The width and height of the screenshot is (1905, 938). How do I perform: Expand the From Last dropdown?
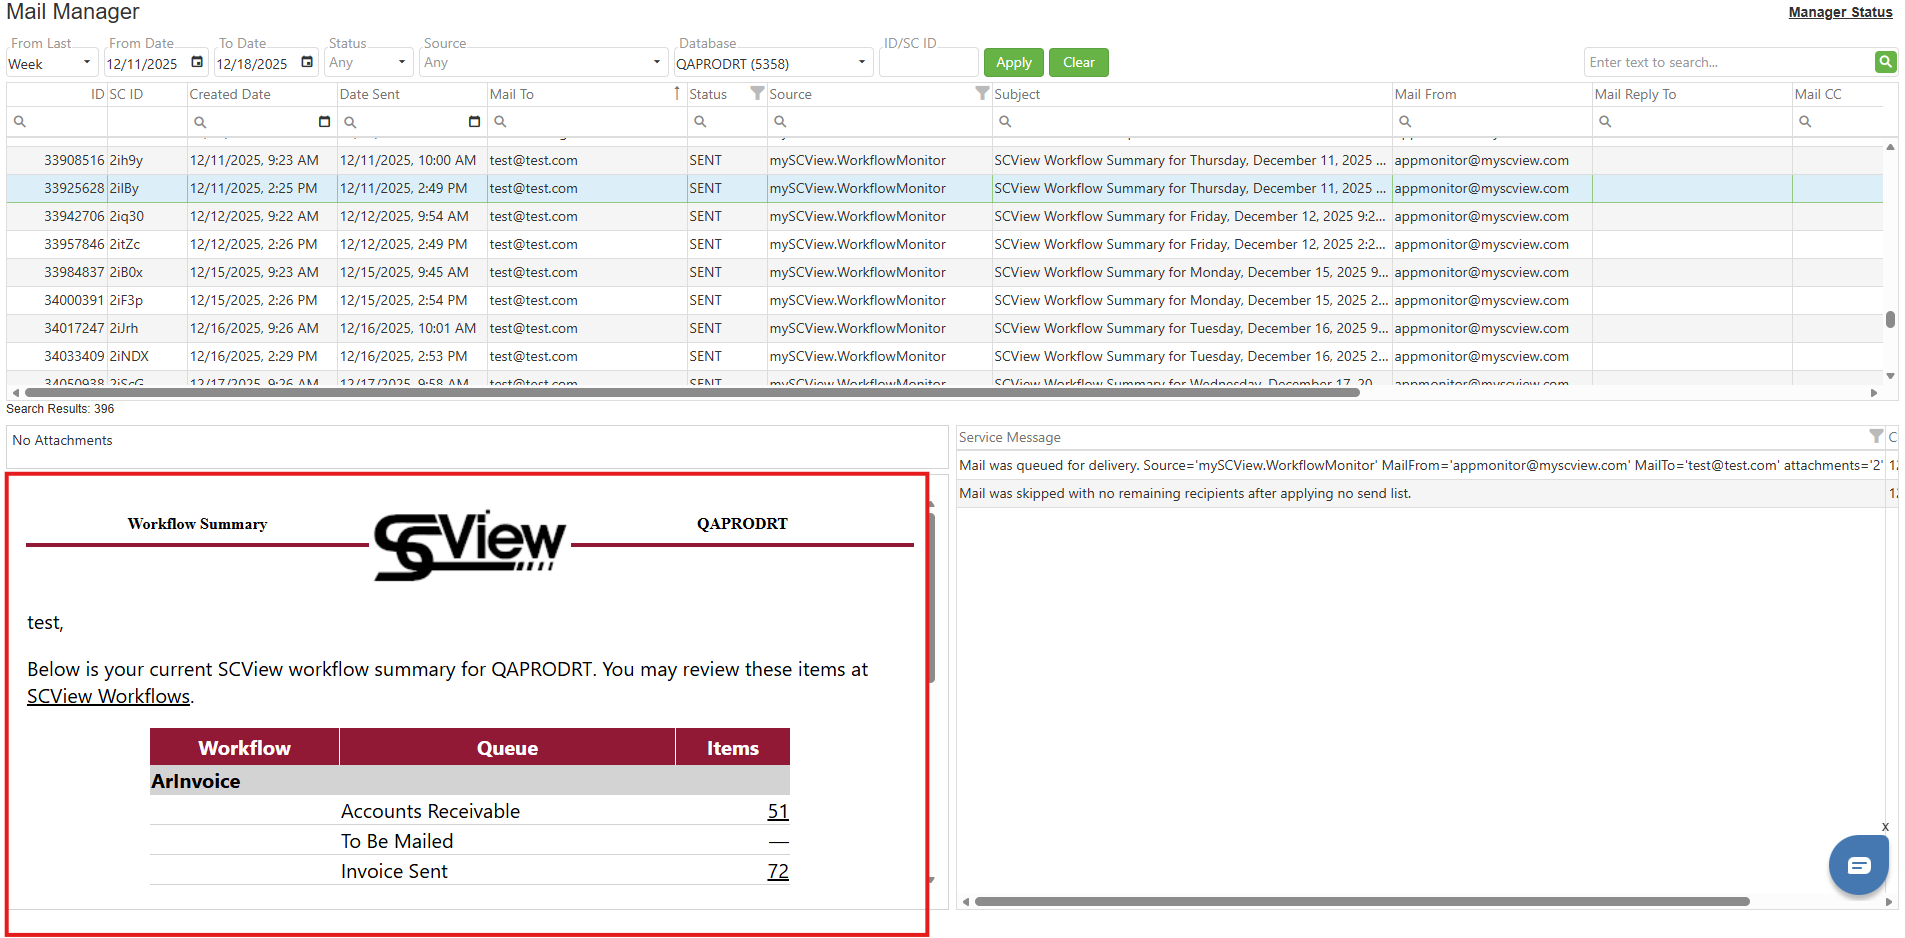87,62
